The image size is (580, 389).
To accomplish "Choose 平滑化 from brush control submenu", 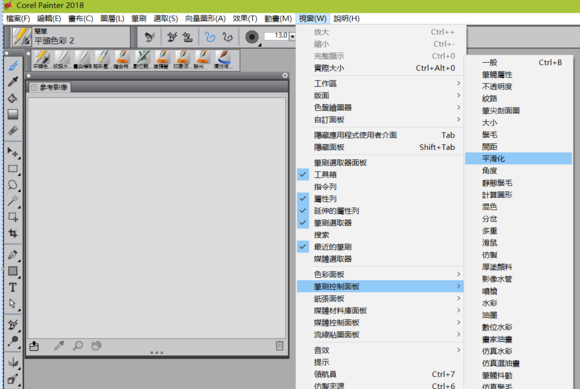I will [518, 159].
